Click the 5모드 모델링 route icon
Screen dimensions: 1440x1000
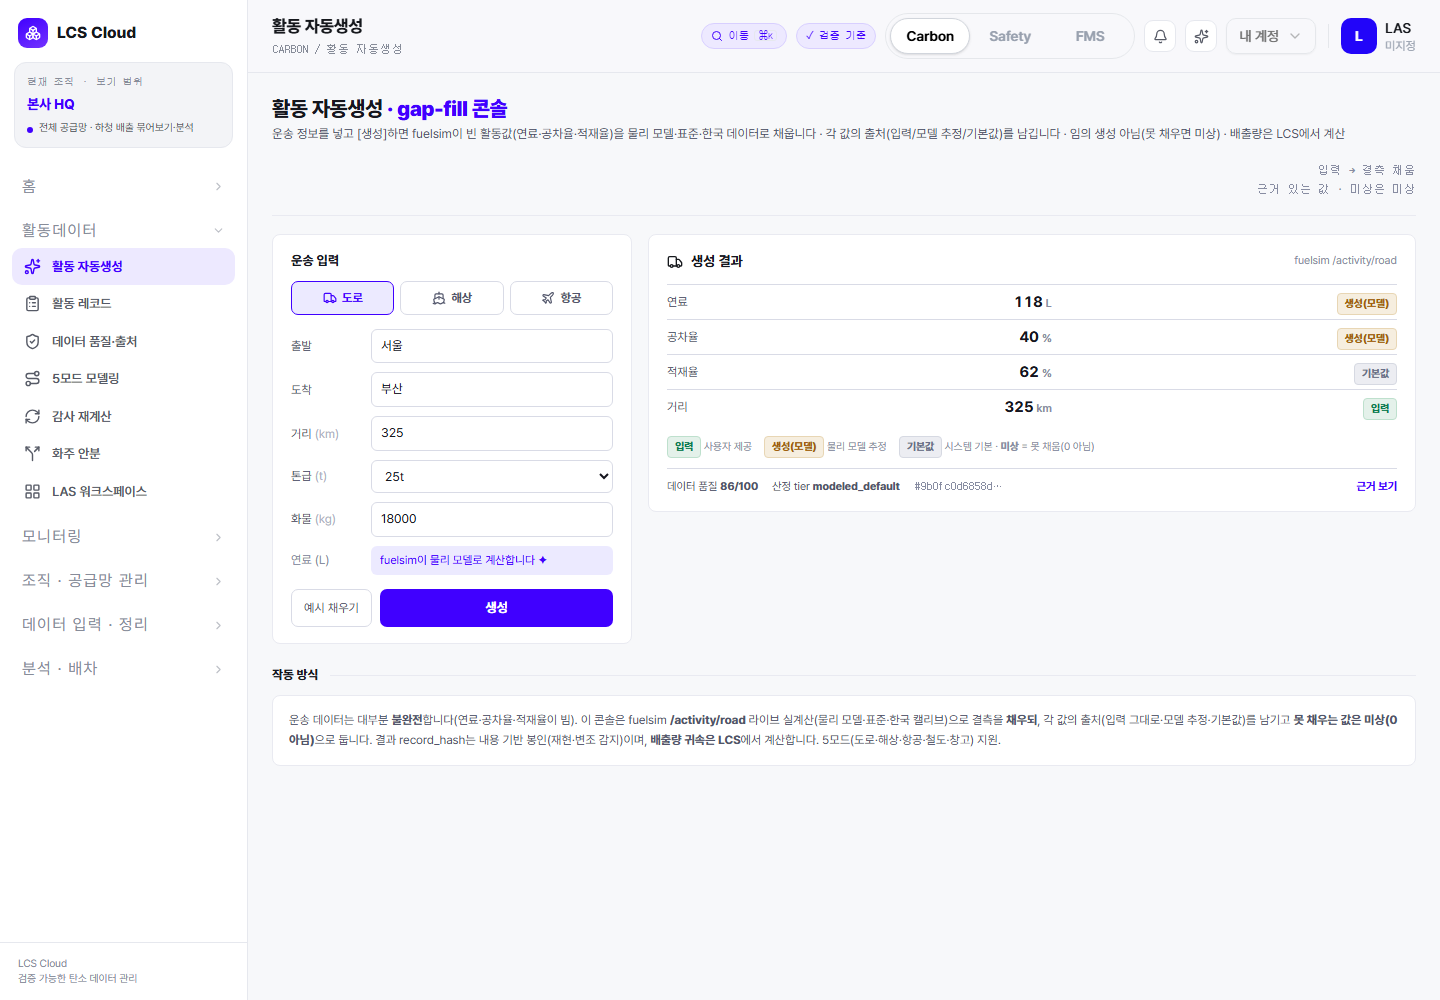(x=32, y=379)
